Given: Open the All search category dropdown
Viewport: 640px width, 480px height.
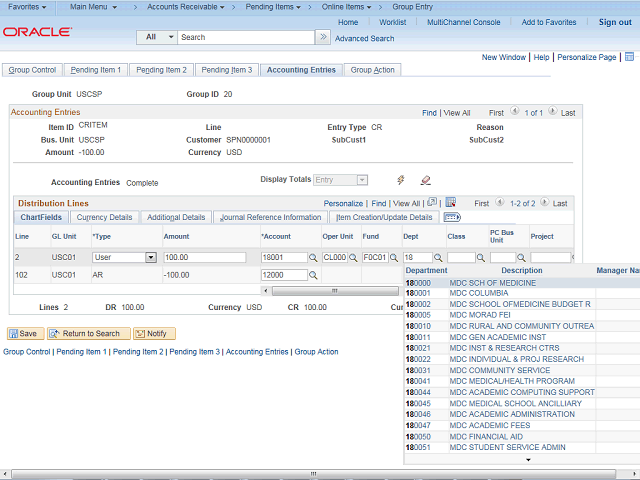Looking at the screenshot, I should coord(156,37).
